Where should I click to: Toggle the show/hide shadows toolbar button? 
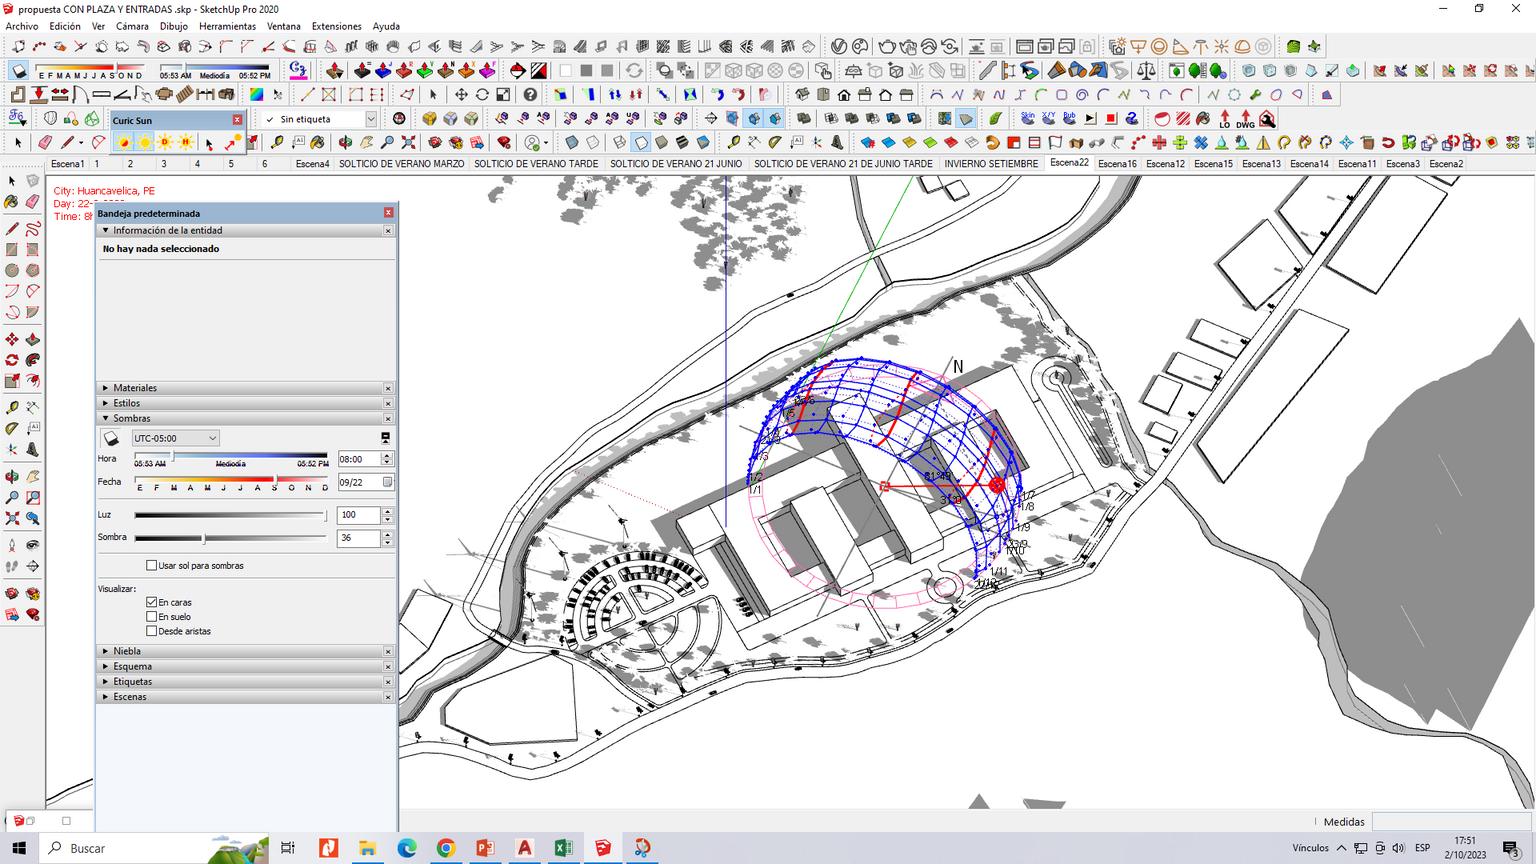pyautogui.click(x=18, y=71)
